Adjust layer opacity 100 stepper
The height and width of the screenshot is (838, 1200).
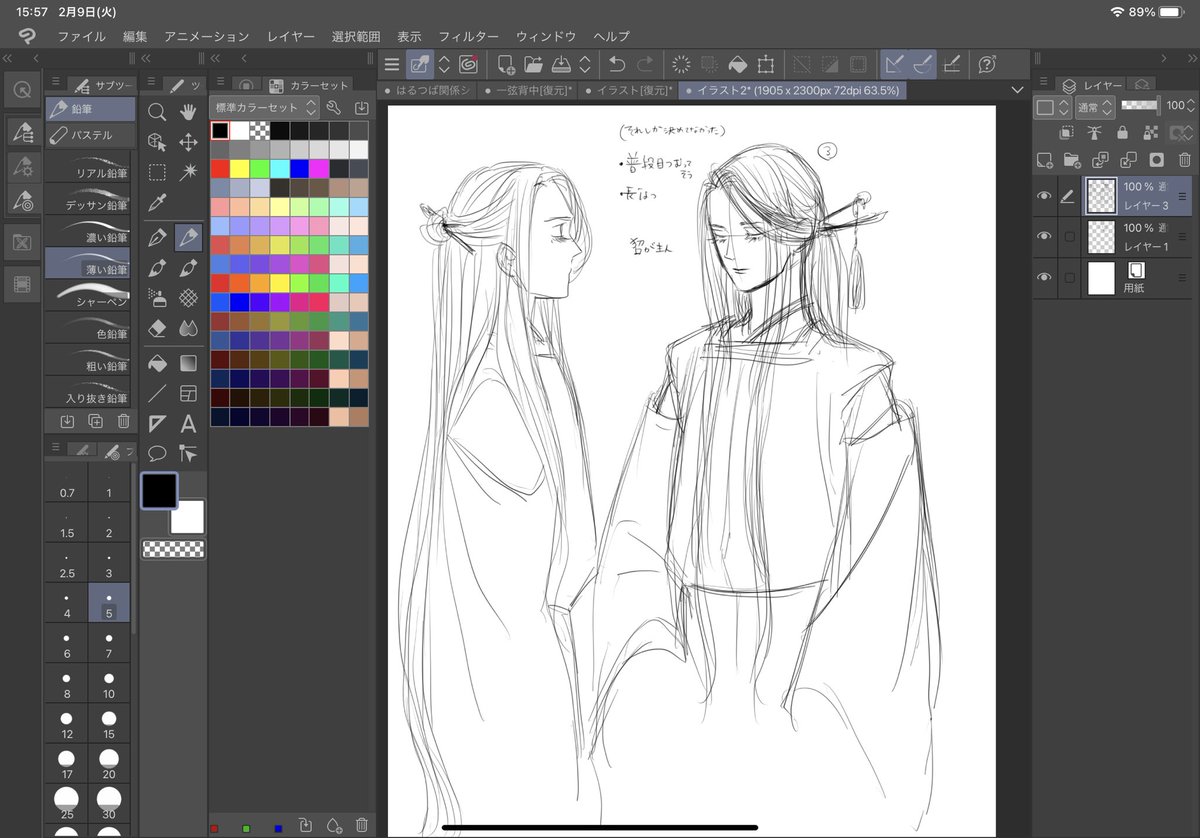(1190, 106)
